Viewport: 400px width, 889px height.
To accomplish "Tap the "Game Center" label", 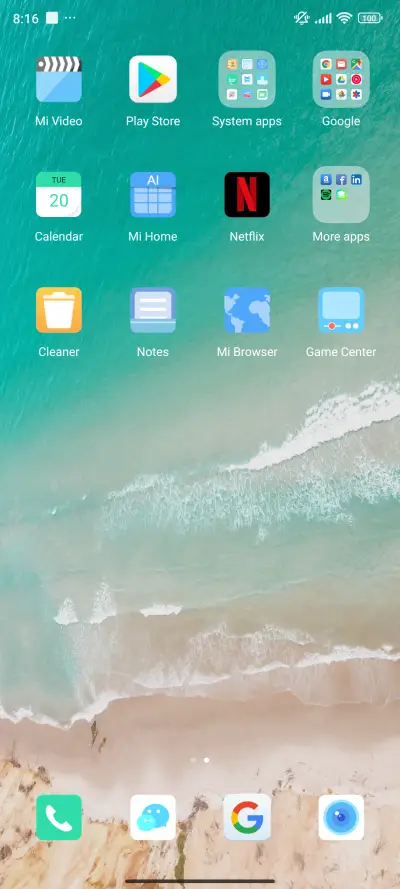I will click(x=341, y=352).
